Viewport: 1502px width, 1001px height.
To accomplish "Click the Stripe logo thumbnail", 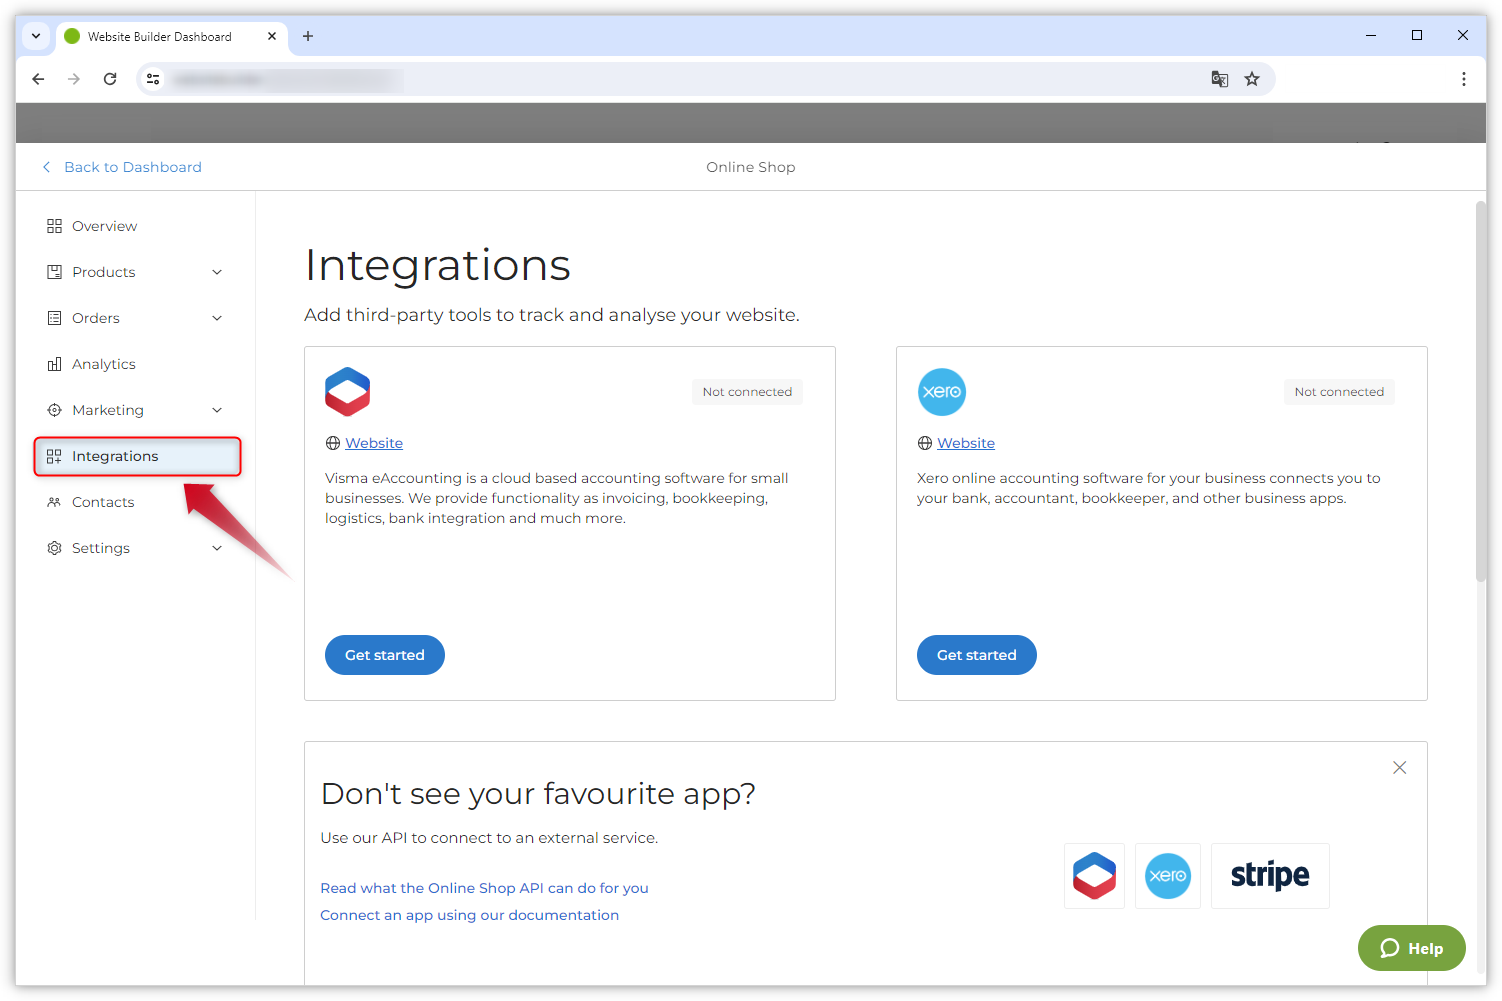I will pyautogui.click(x=1269, y=875).
